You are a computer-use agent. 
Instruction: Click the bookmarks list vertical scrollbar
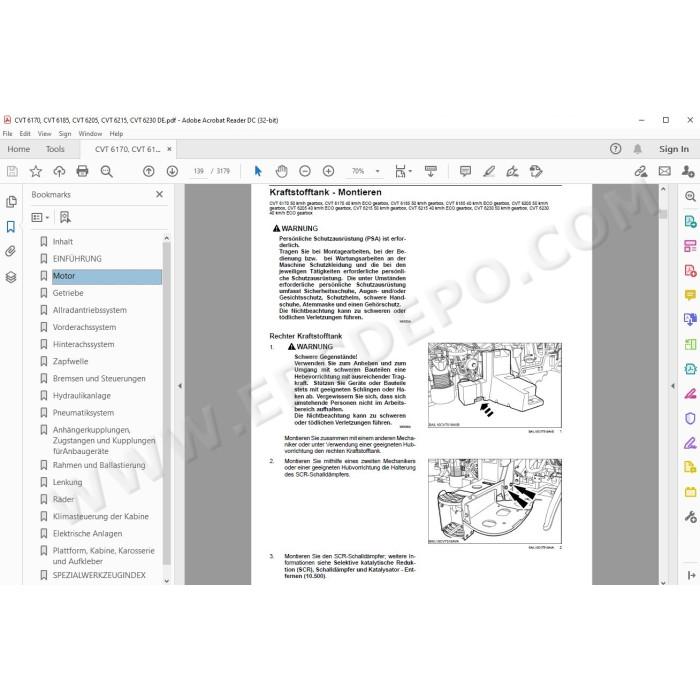click(167, 404)
